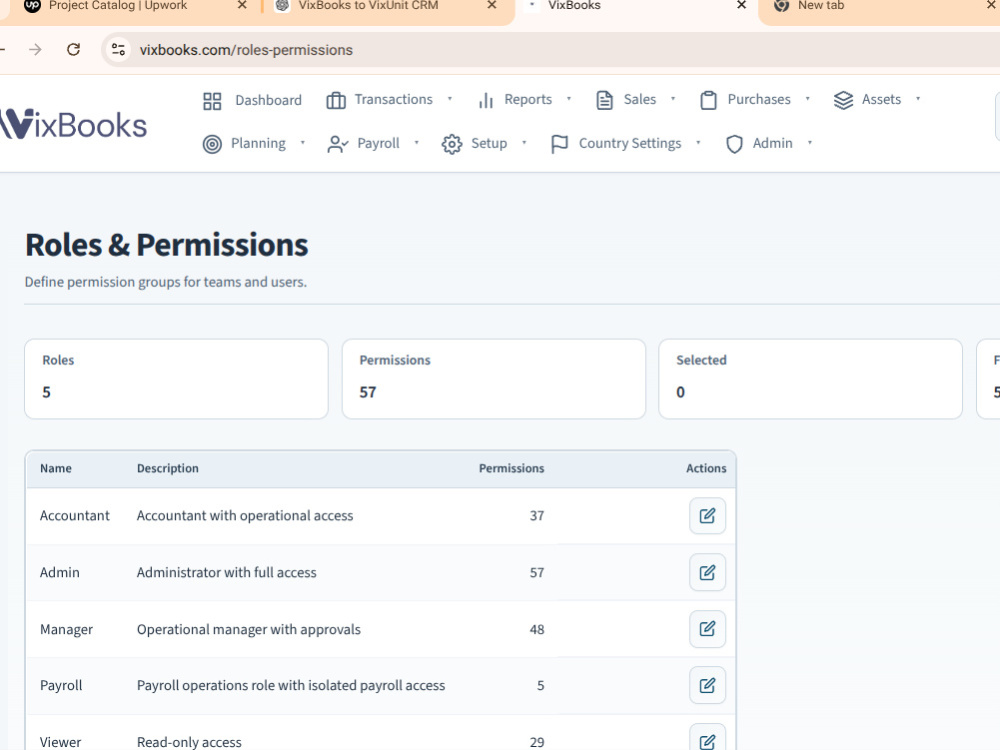Edit the Admin role
This screenshot has width=1000, height=750.
point(707,572)
